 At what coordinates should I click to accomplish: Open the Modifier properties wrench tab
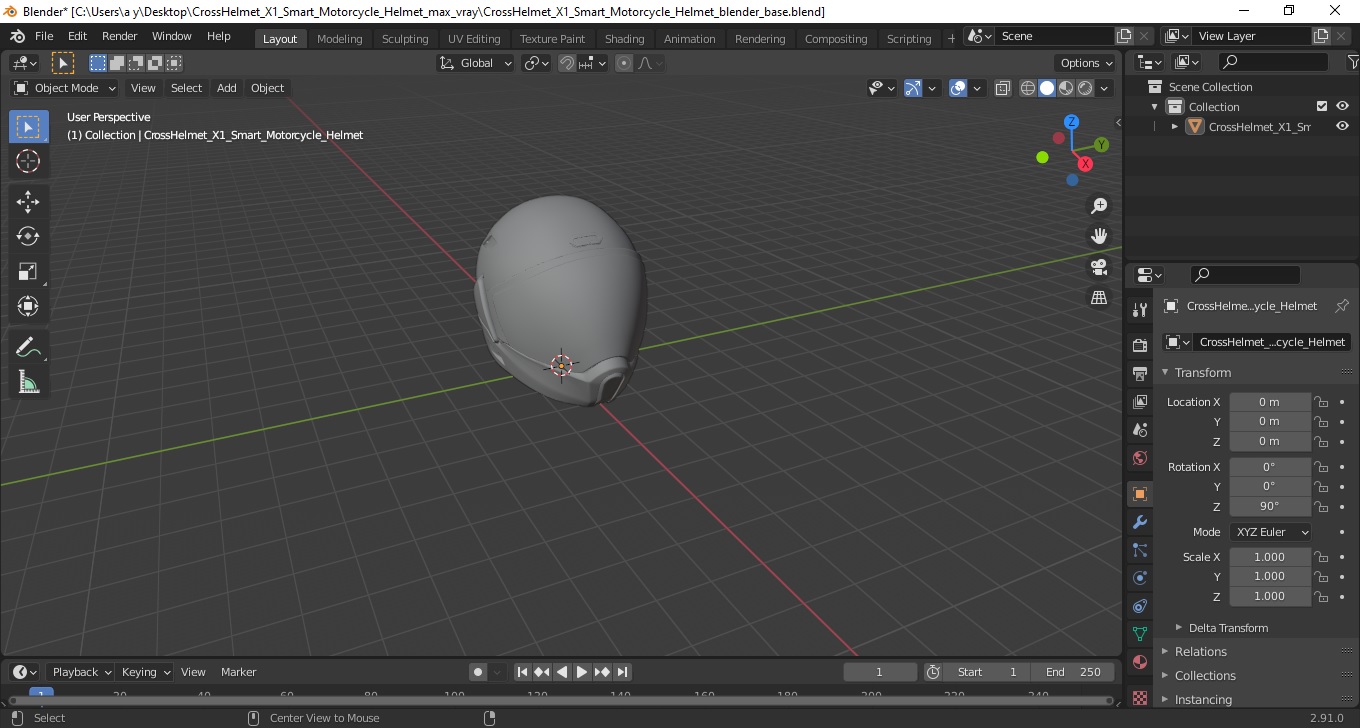[x=1139, y=522]
